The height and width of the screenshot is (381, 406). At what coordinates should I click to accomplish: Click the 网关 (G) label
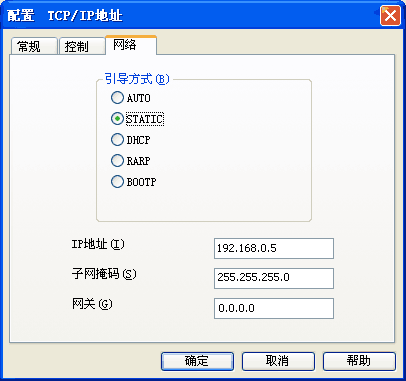(x=92, y=304)
